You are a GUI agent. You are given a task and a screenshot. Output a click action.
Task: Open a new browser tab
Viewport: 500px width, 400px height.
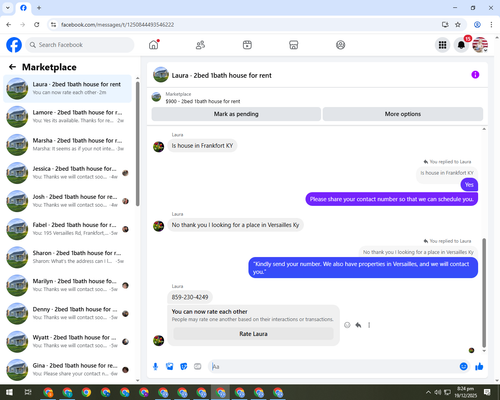pos(39,7)
